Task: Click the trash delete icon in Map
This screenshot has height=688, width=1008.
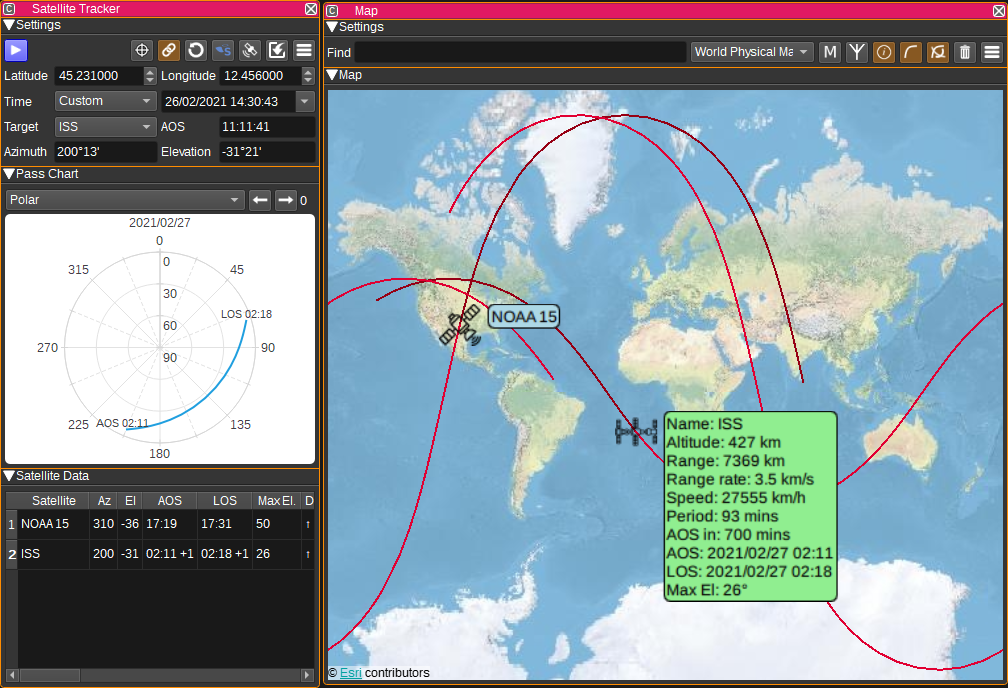Action: click(x=965, y=52)
